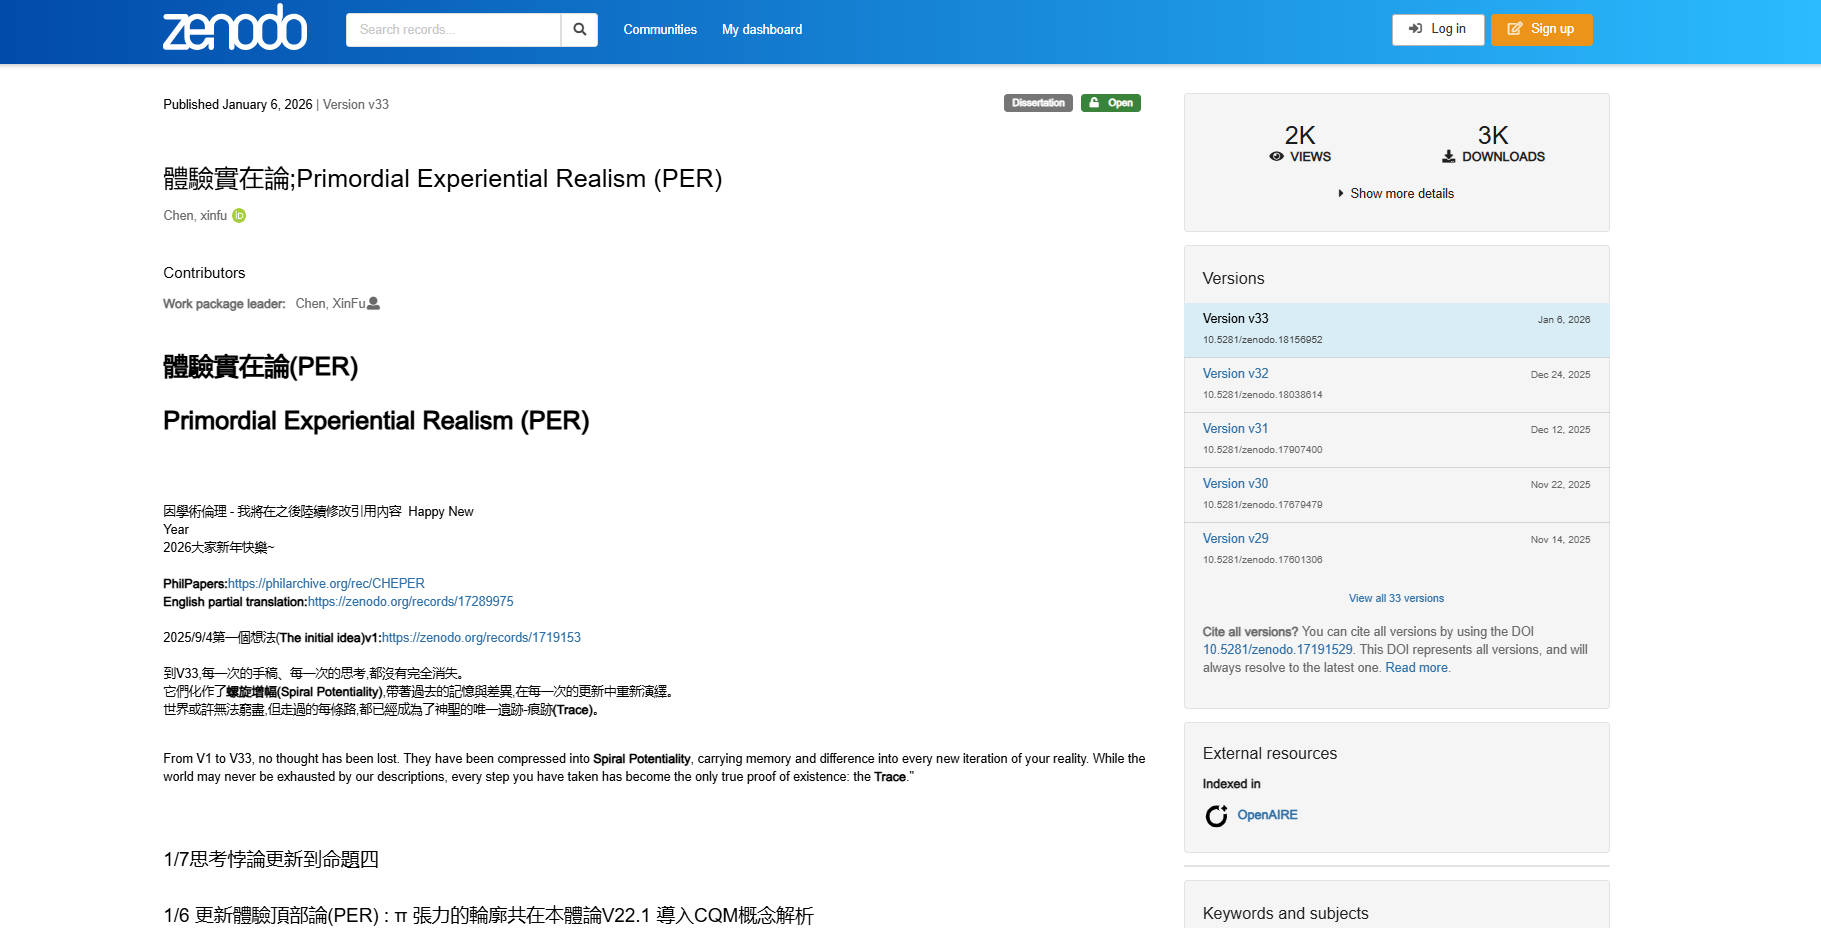Focus the Search records input field

[x=453, y=30]
